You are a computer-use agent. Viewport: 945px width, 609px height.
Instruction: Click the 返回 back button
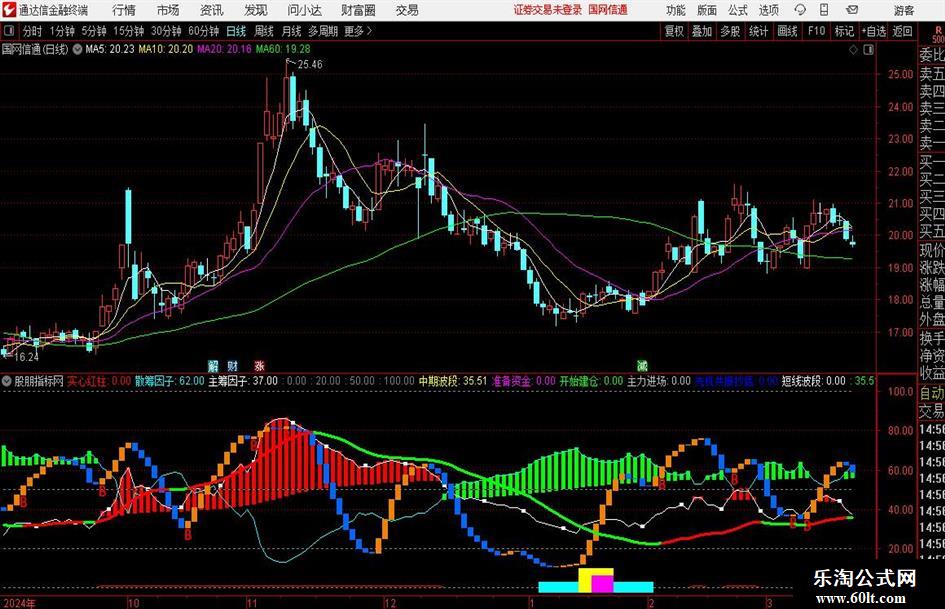[902, 31]
